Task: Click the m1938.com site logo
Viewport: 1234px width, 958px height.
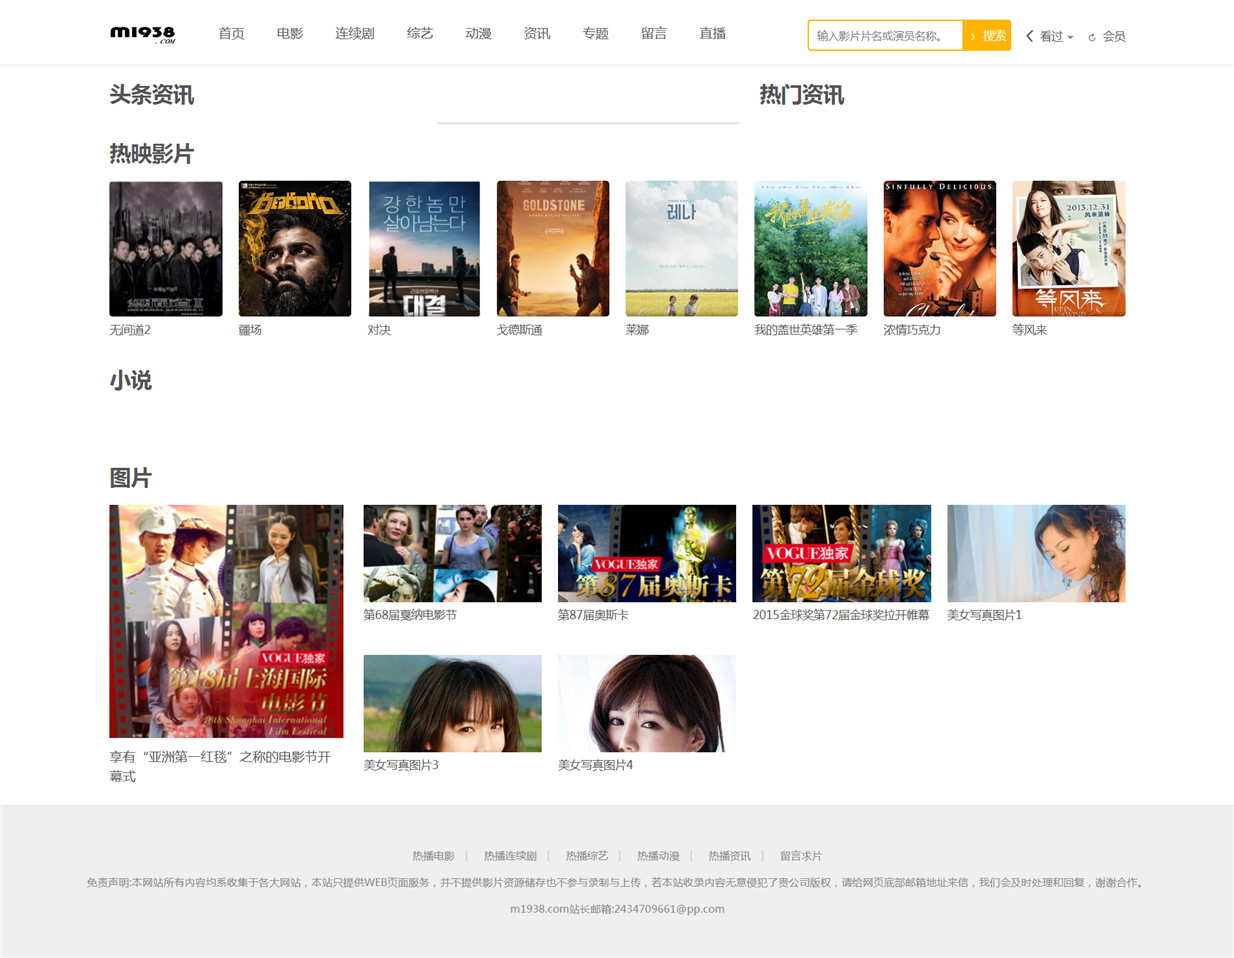Action: [143, 34]
